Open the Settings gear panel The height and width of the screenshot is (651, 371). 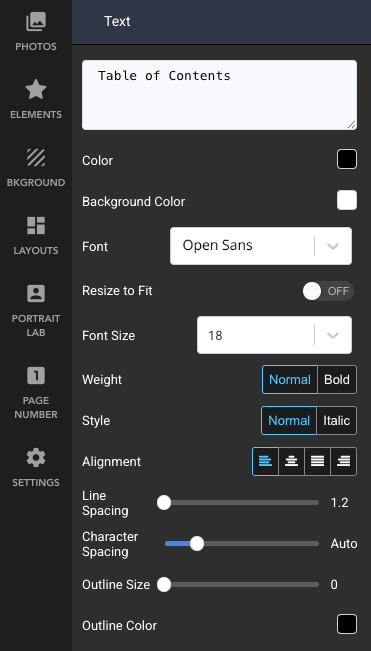(36, 467)
